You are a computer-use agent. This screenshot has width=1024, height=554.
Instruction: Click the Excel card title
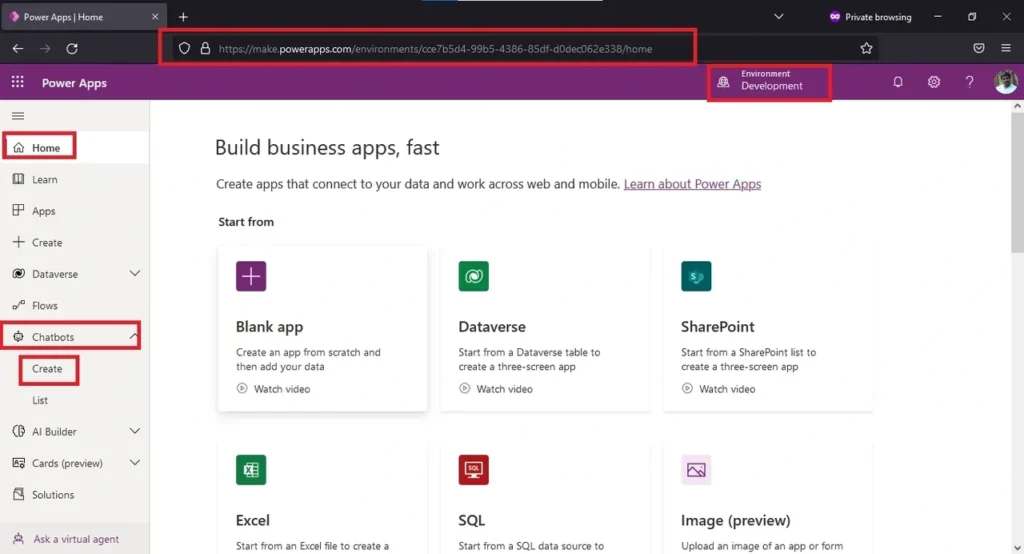[253, 521]
